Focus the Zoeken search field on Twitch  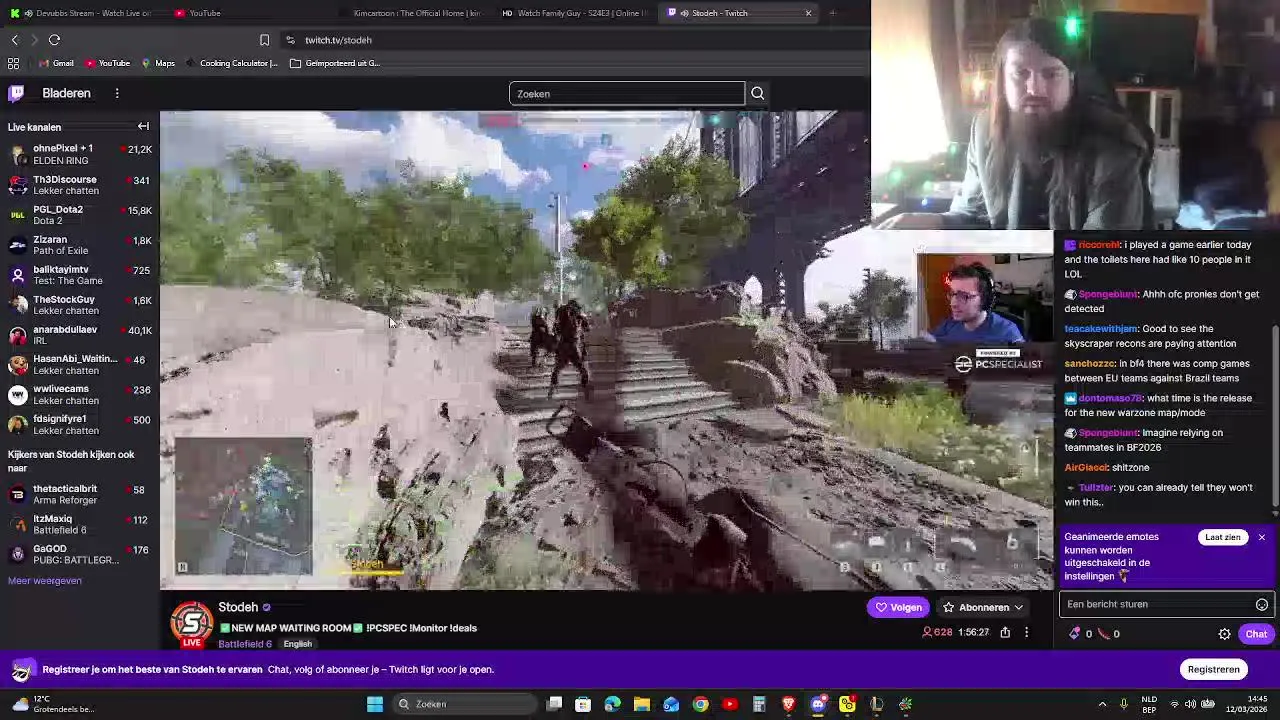[x=627, y=94]
